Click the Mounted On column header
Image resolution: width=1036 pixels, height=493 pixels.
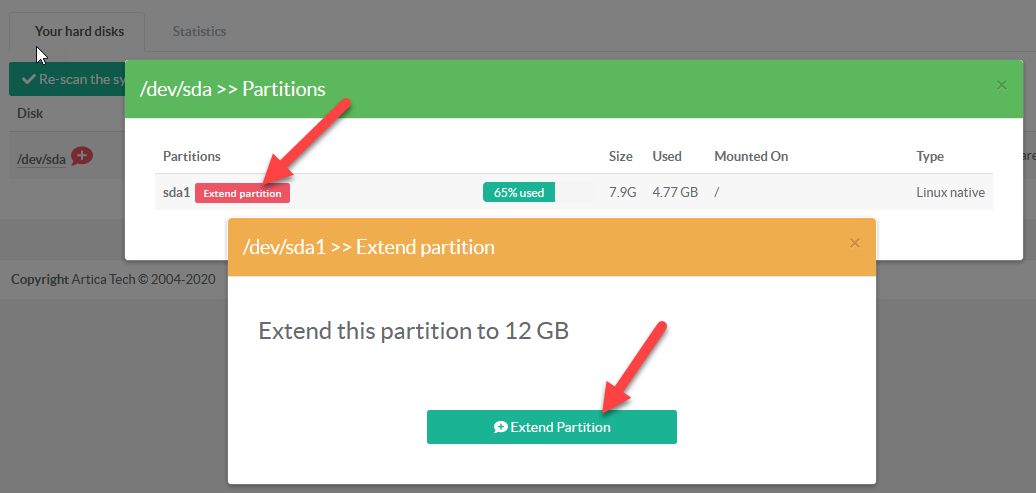click(751, 156)
